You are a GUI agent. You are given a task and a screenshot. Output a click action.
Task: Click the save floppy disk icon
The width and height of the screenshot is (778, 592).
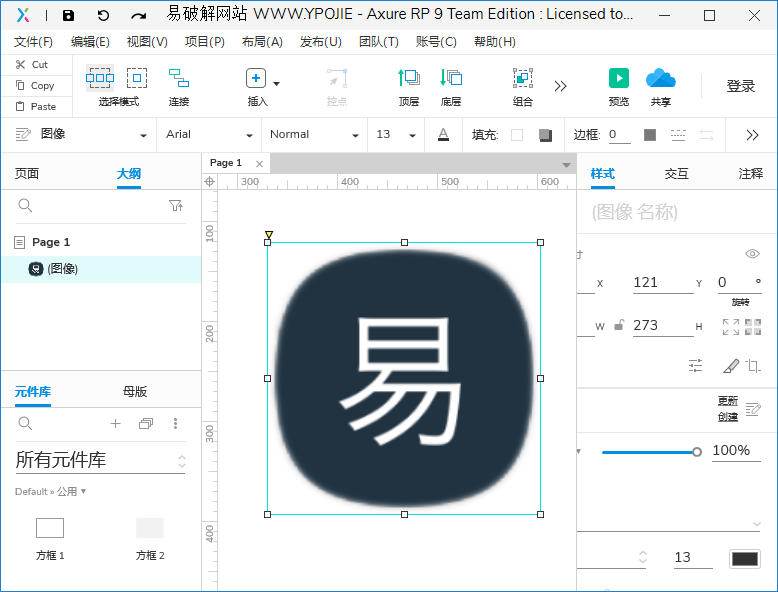[x=68, y=15]
